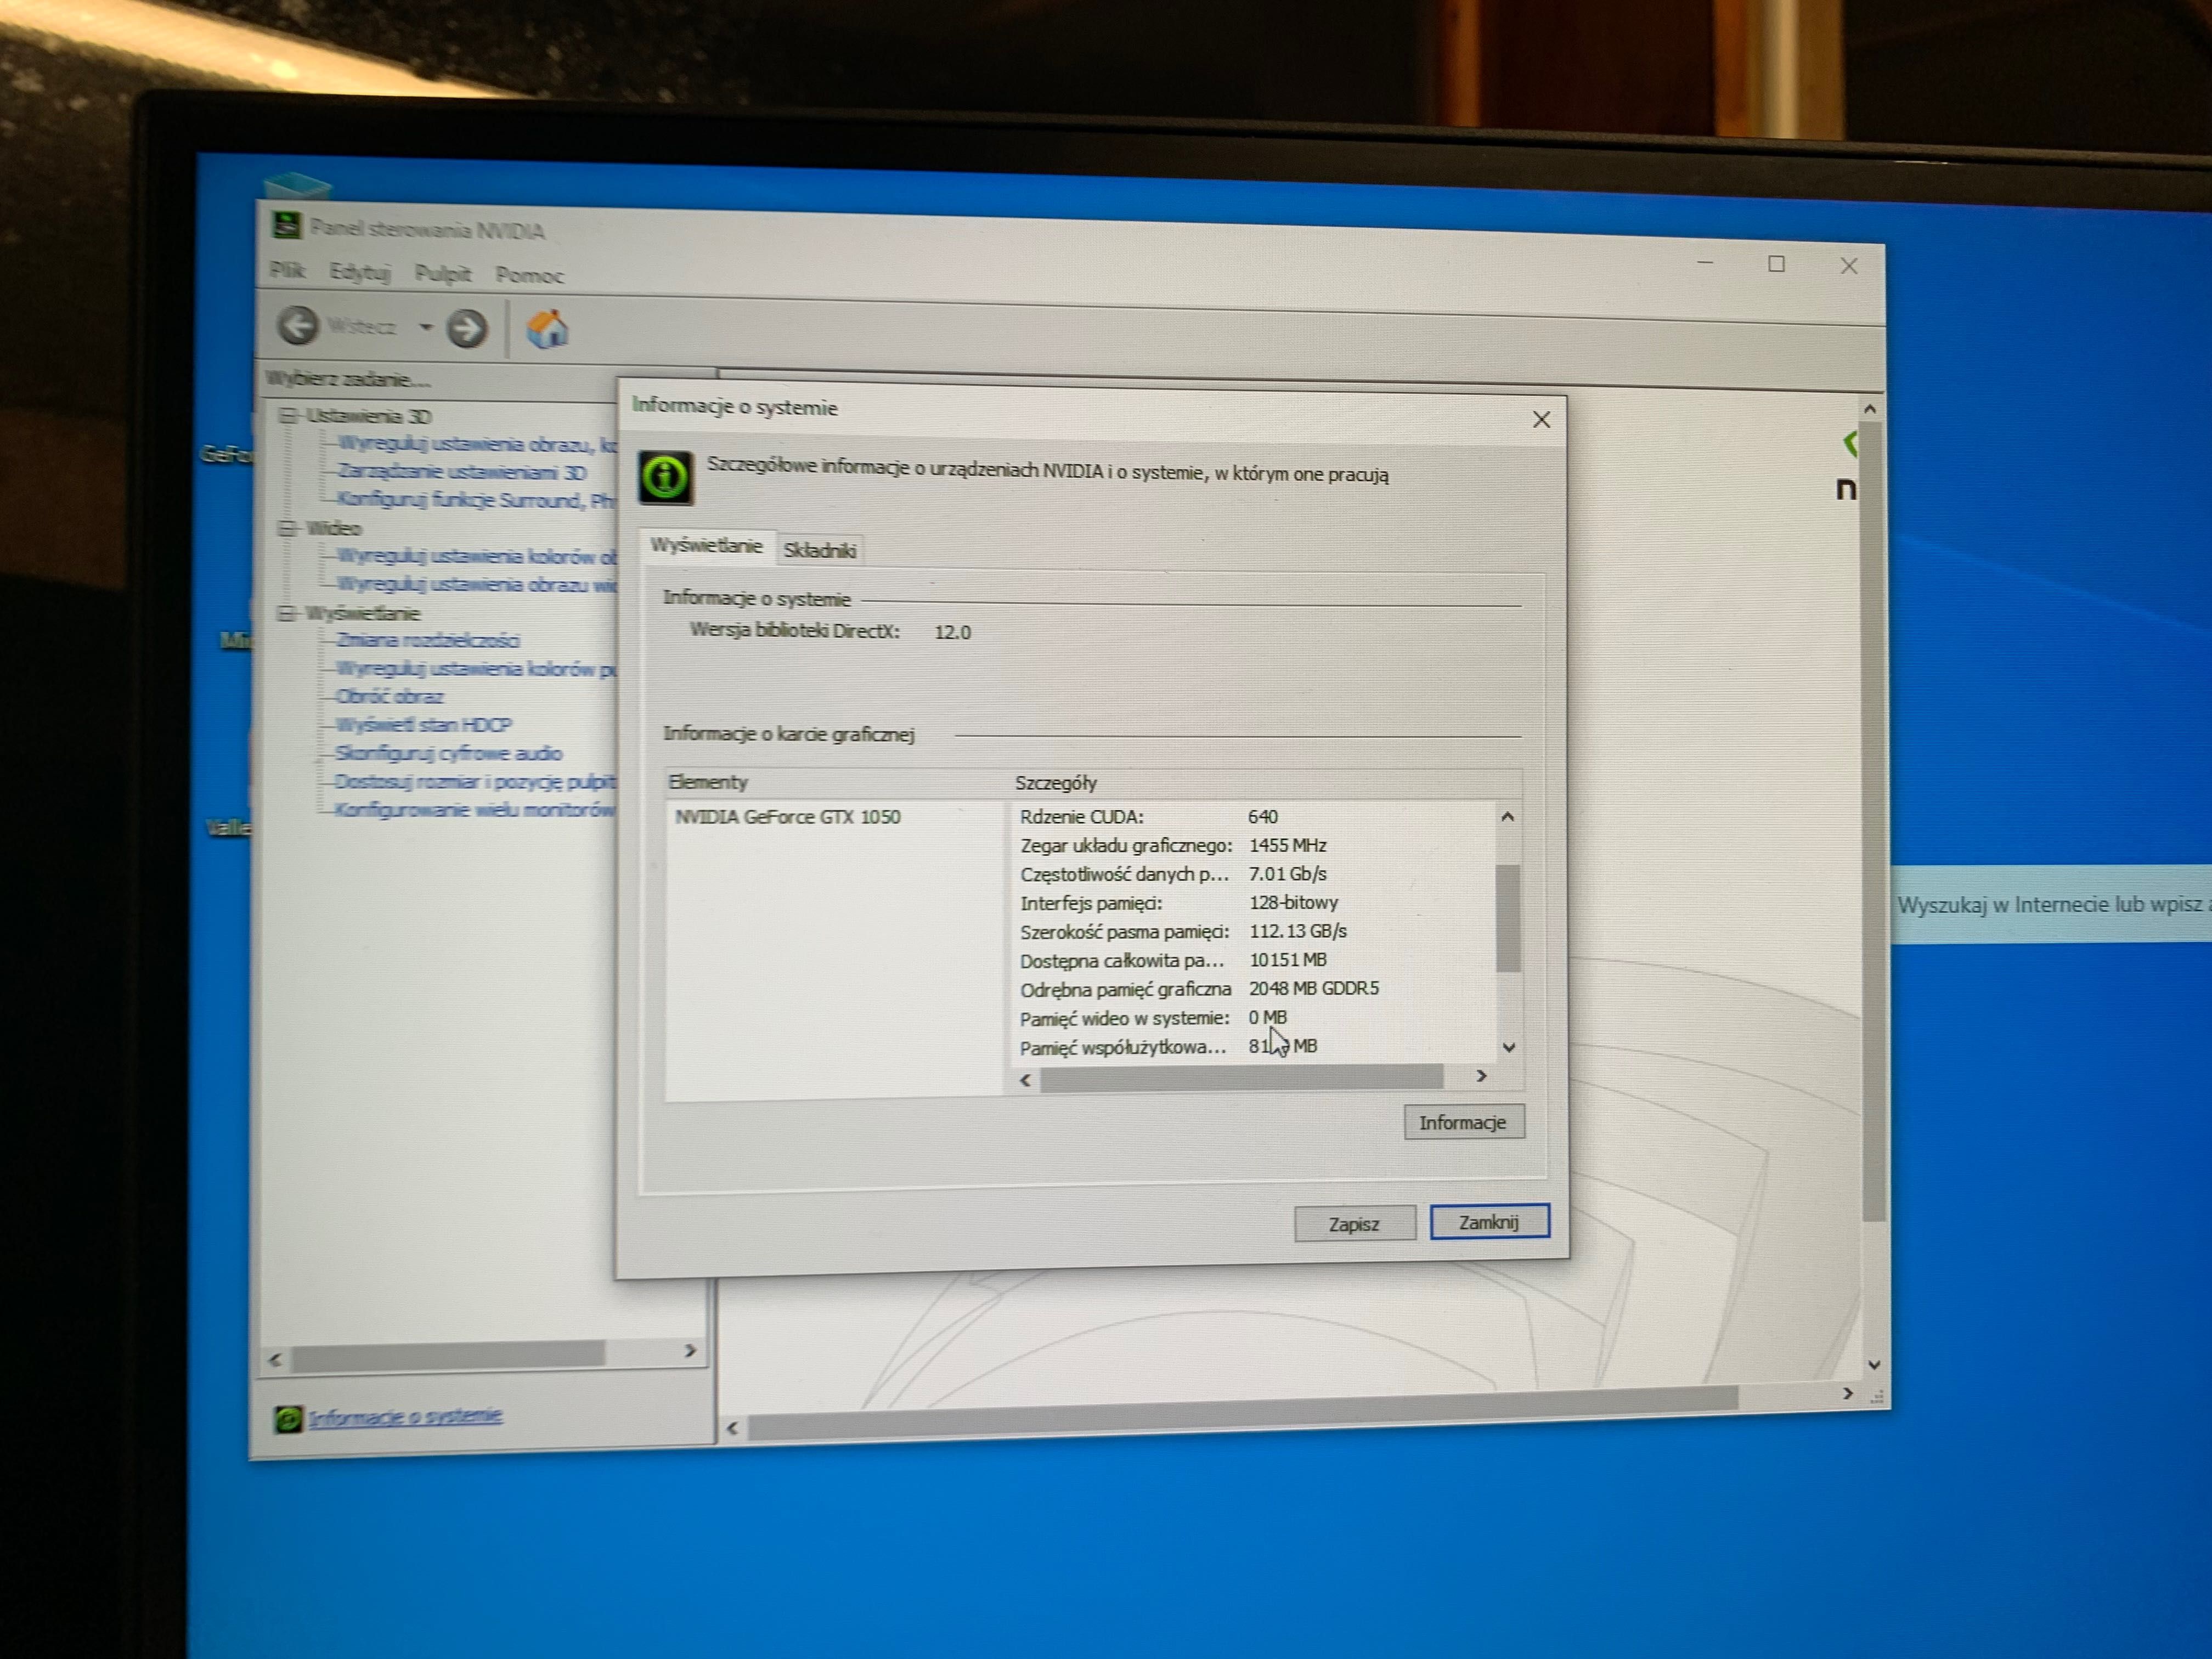Image resolution: width=2212 pixels, height=1659 pixels.
Task: Click the Zapisz button
Action: [x=1354, y=1224]
